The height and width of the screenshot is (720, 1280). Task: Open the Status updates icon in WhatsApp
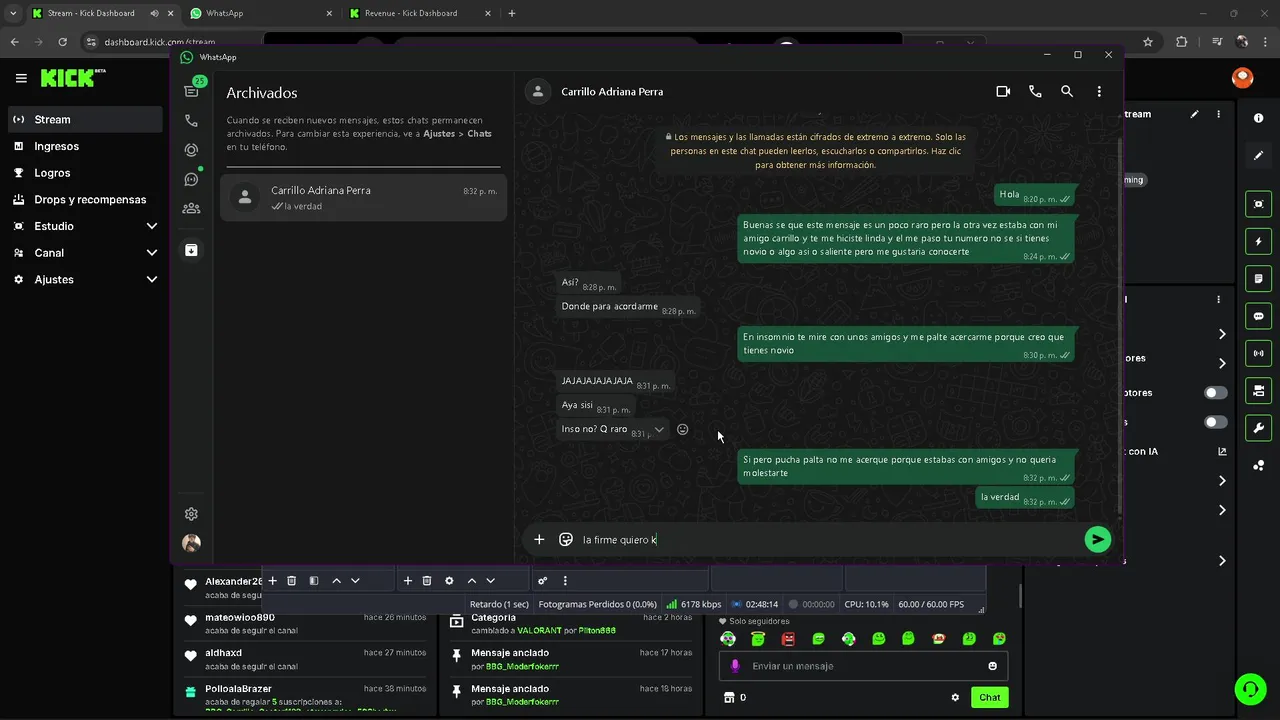click(191, 150)
